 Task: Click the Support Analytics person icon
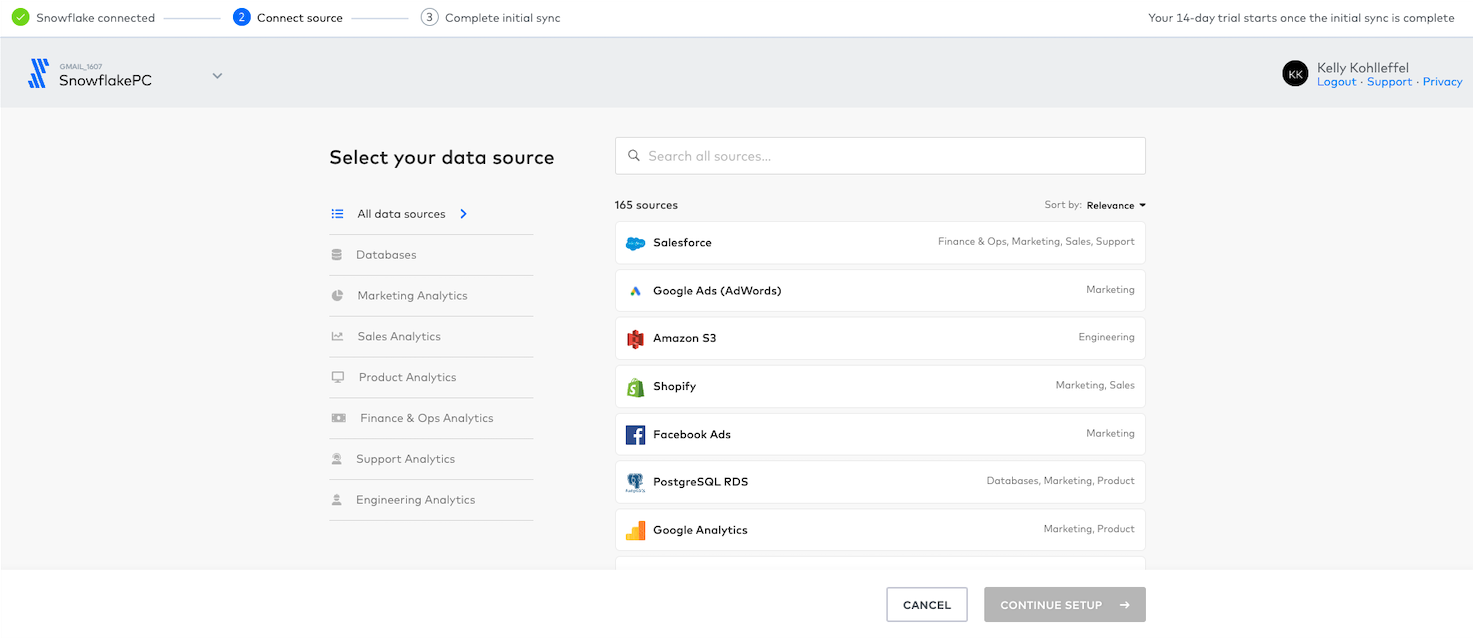[337, 459]
